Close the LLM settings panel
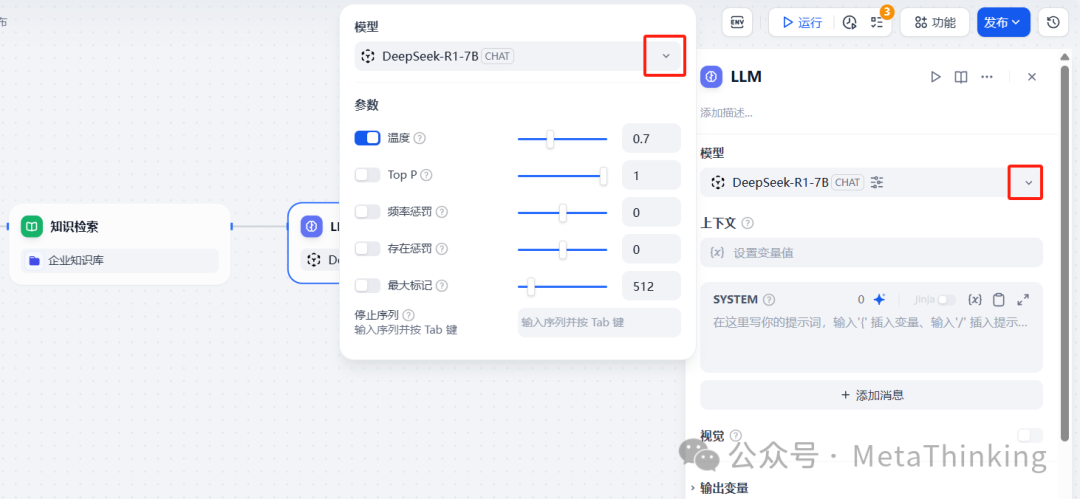Image resolution: width=1080 pixels, height=499 pixels. (1032, 77)
